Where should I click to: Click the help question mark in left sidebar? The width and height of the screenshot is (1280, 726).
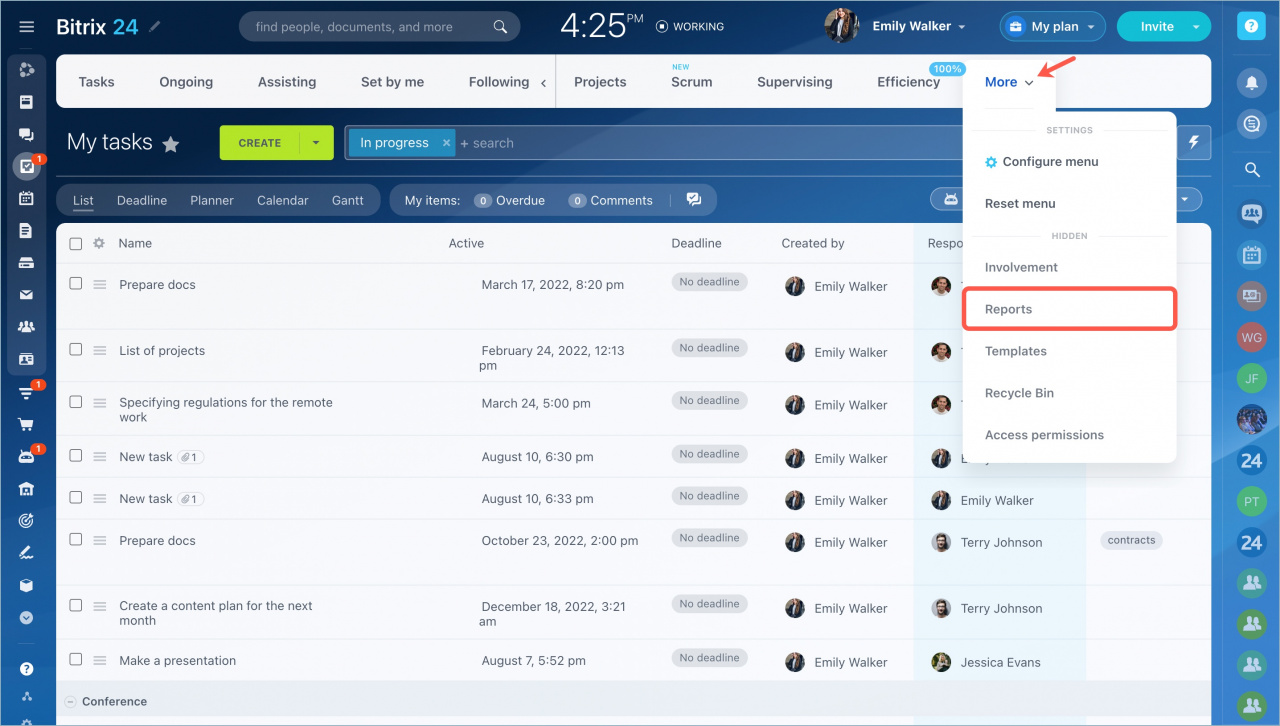click(x=27, y=669)
